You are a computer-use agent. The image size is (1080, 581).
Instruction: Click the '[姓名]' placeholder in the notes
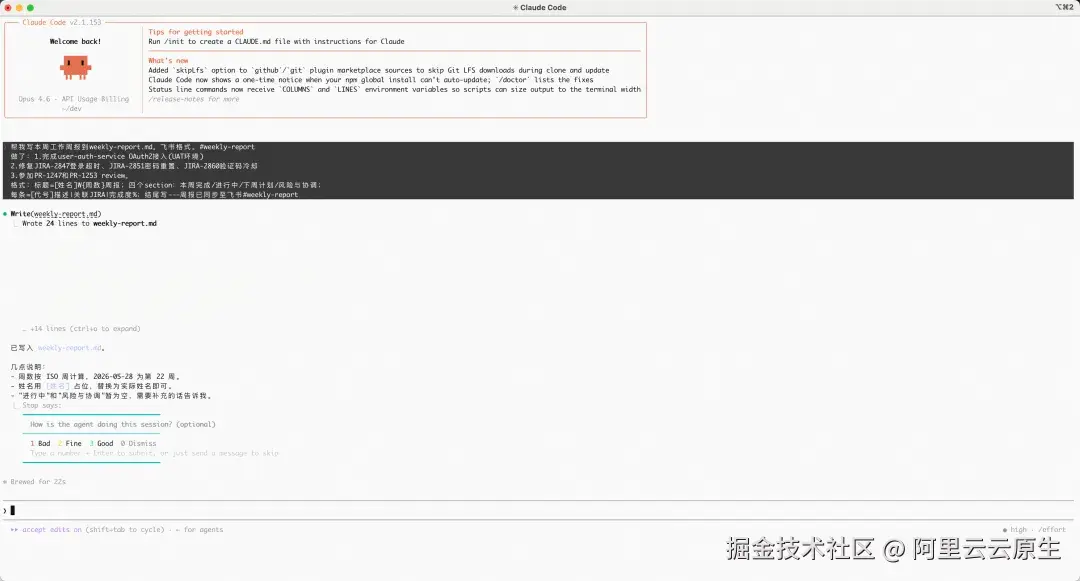pos(58,386)
